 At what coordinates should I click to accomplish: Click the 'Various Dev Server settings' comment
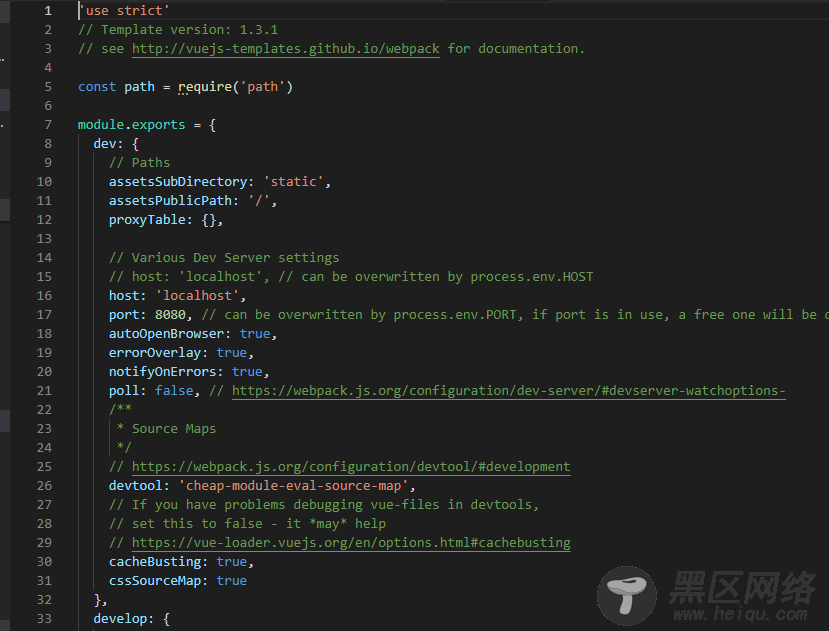pos(224,258)
